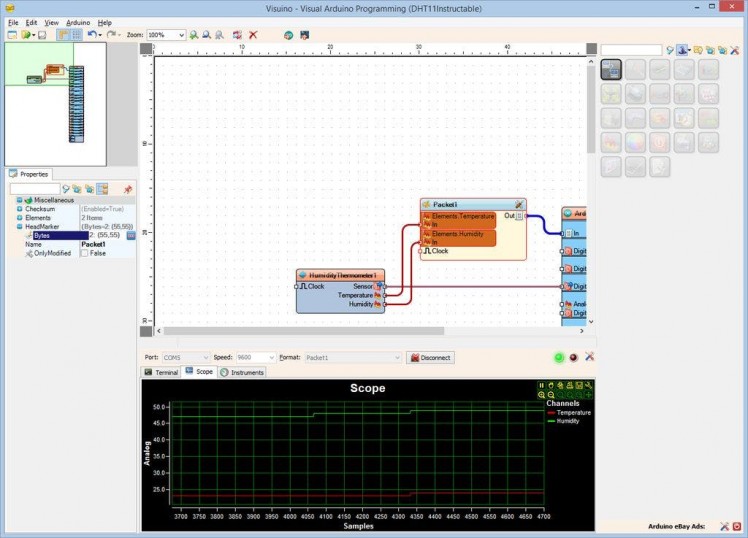Switch to the Terminal tab
Viewport: 748px width, 538px height.
coord(161,372)
